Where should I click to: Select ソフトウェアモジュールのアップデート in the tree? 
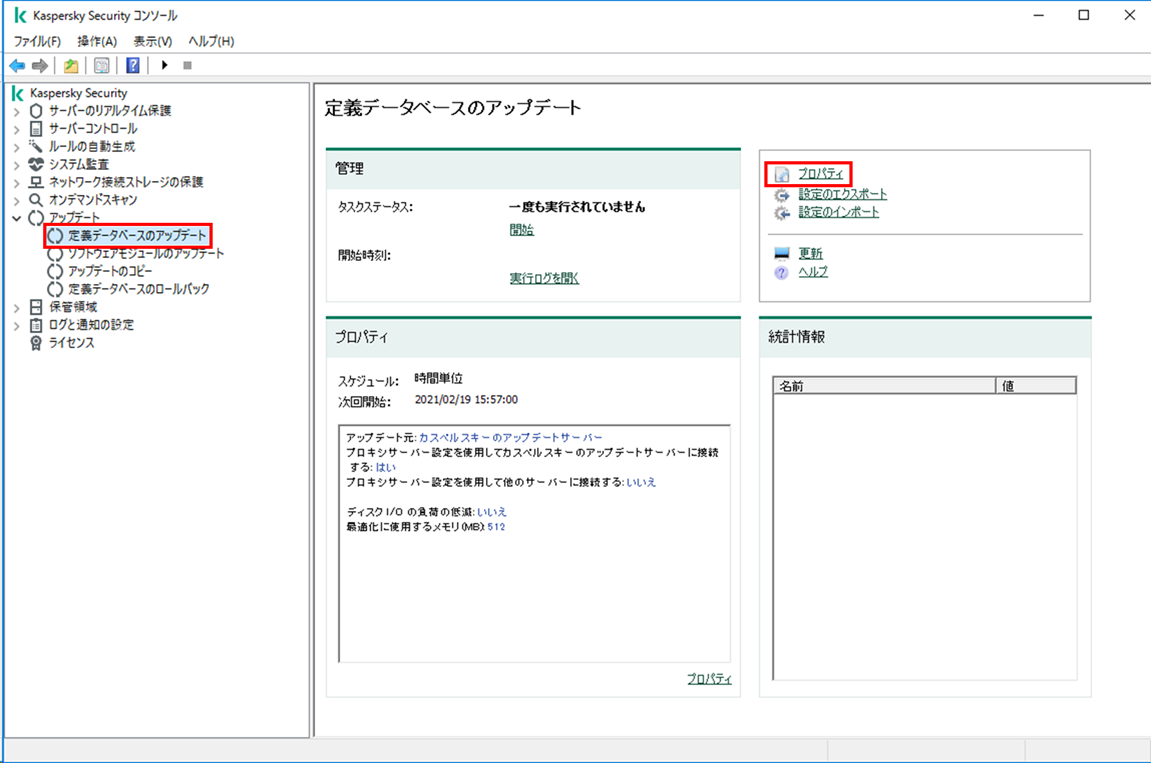tap(146, 253)
